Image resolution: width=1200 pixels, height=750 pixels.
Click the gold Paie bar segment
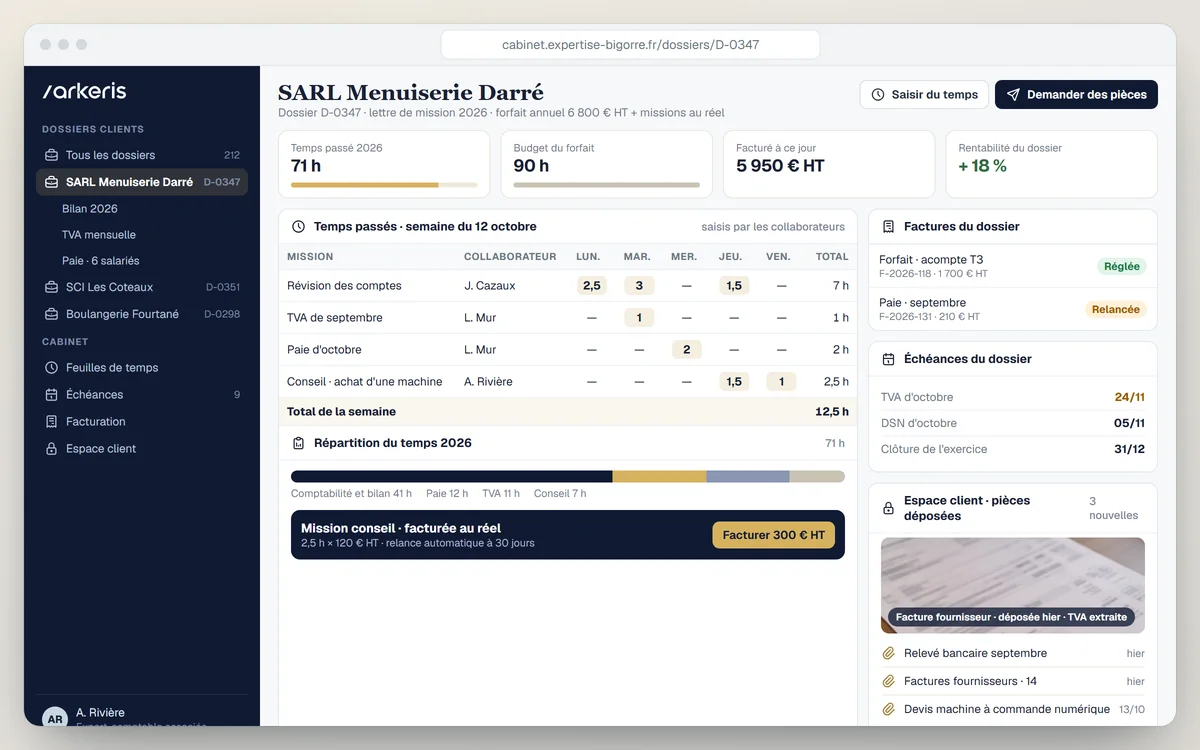[x=660, y=477]
